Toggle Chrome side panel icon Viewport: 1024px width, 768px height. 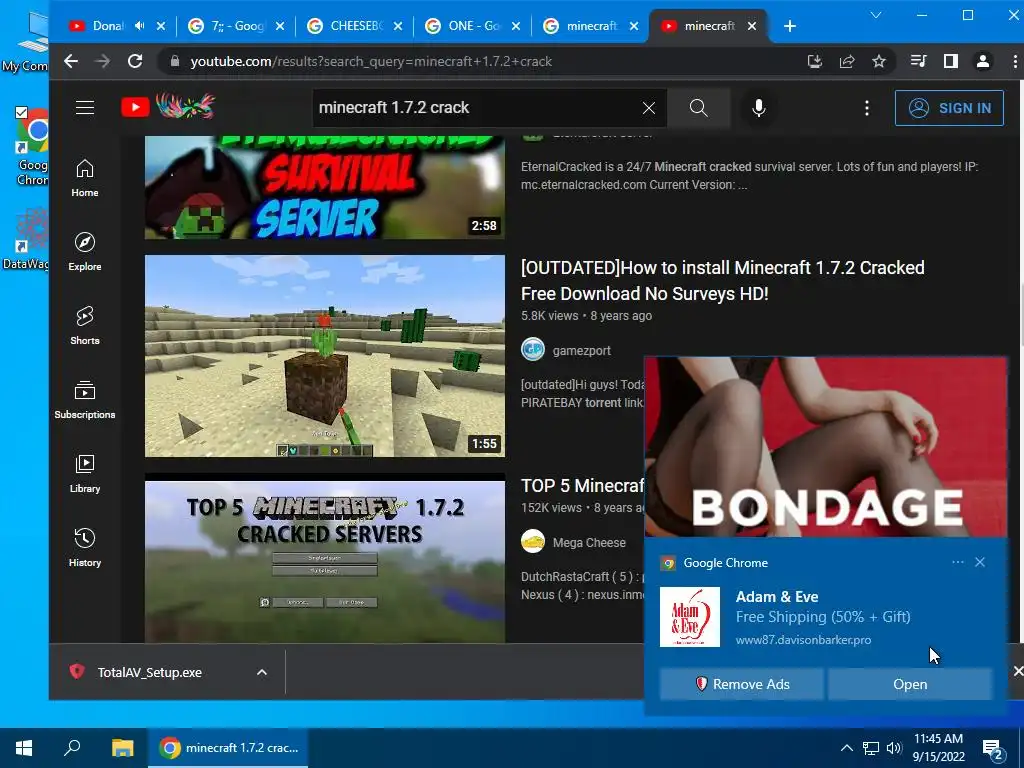[951, 61]
